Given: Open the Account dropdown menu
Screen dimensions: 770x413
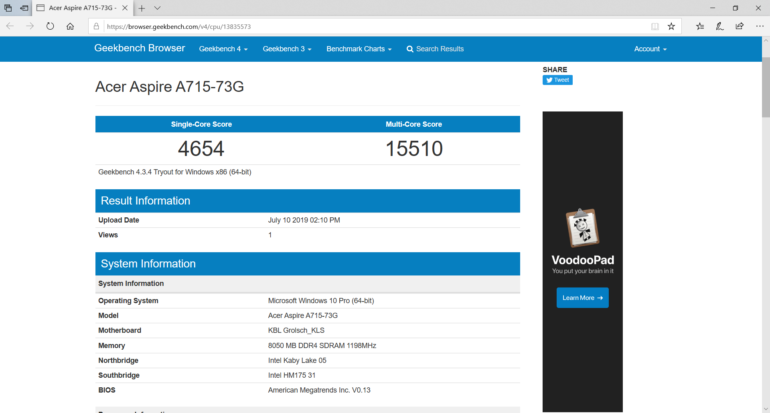Looking at the screenshot, I should [650, 49].
